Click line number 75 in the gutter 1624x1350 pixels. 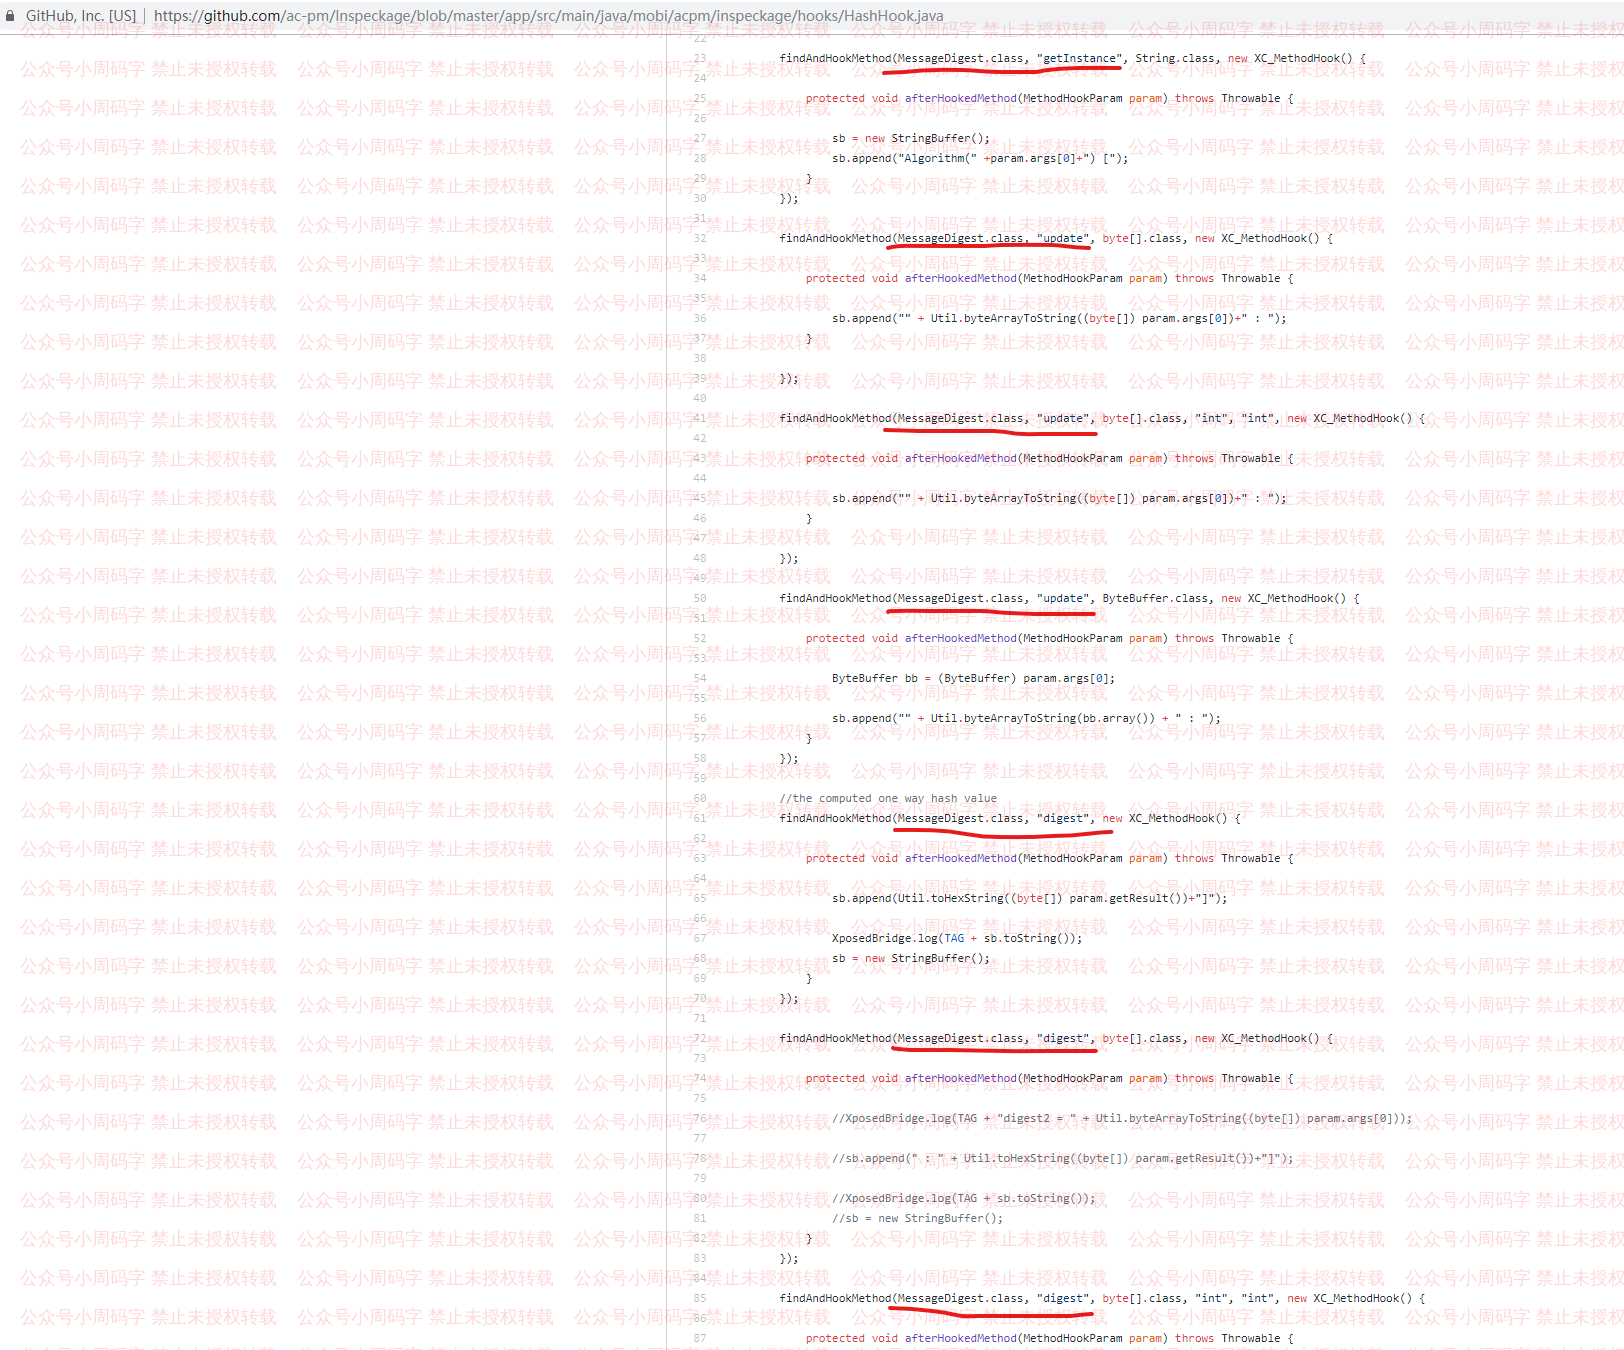coord(700,1098)
